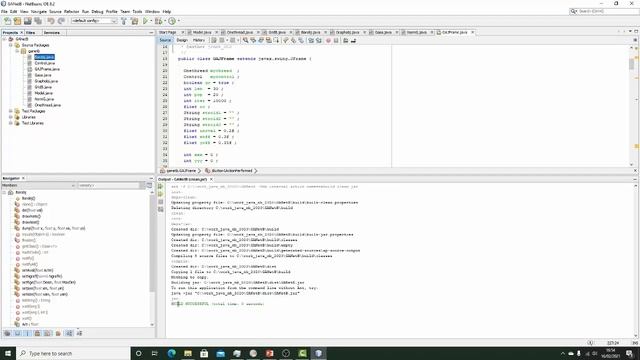Click the Open Project toolbar icon
The image size is (640, 360).
click(27, 21)
